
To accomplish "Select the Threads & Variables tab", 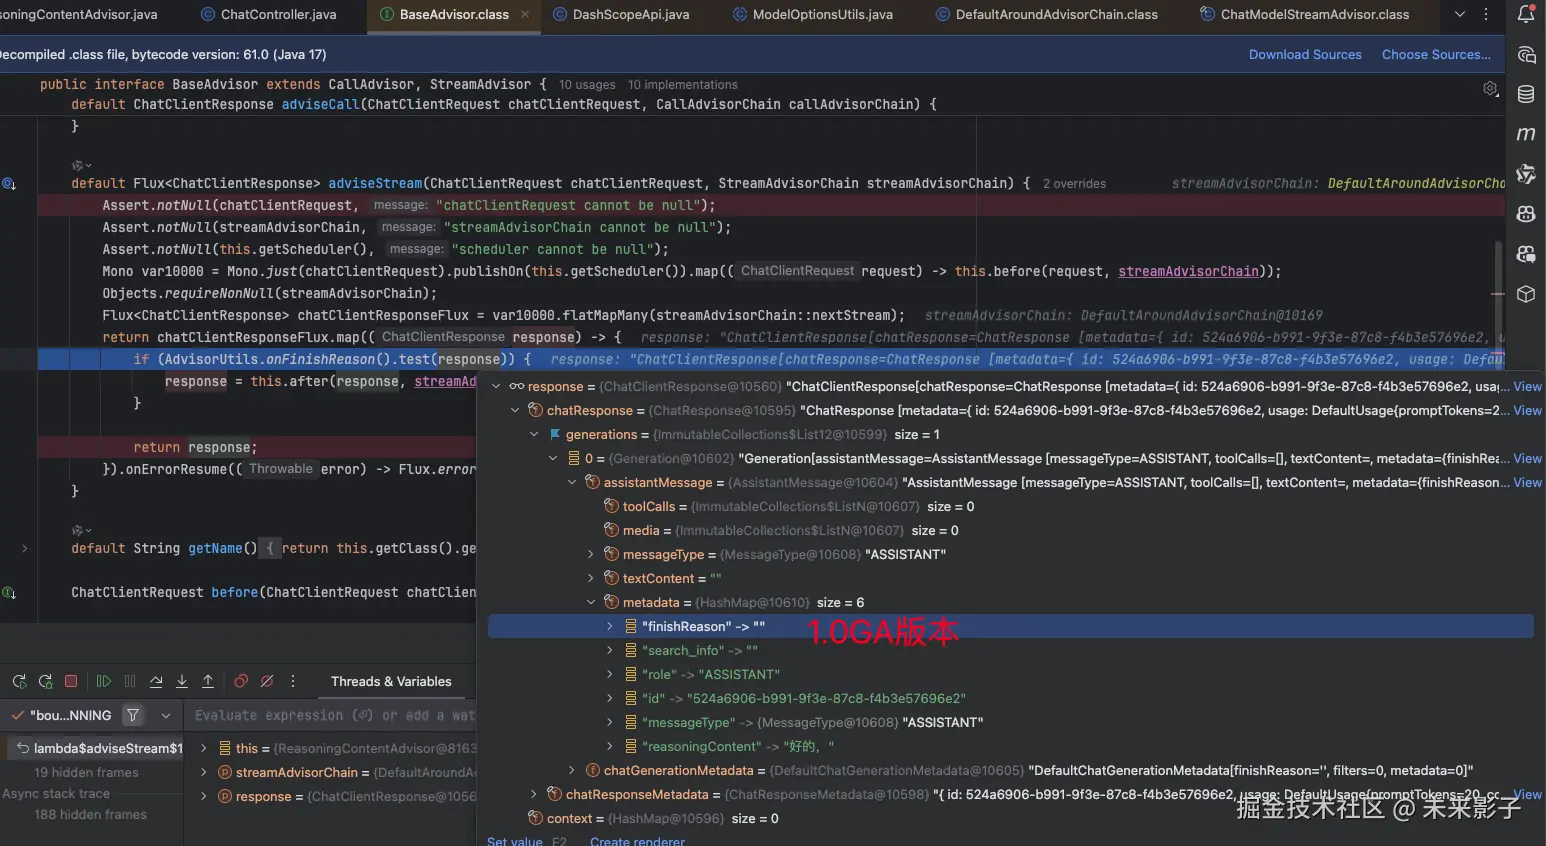I will click(x=391, y=682).
